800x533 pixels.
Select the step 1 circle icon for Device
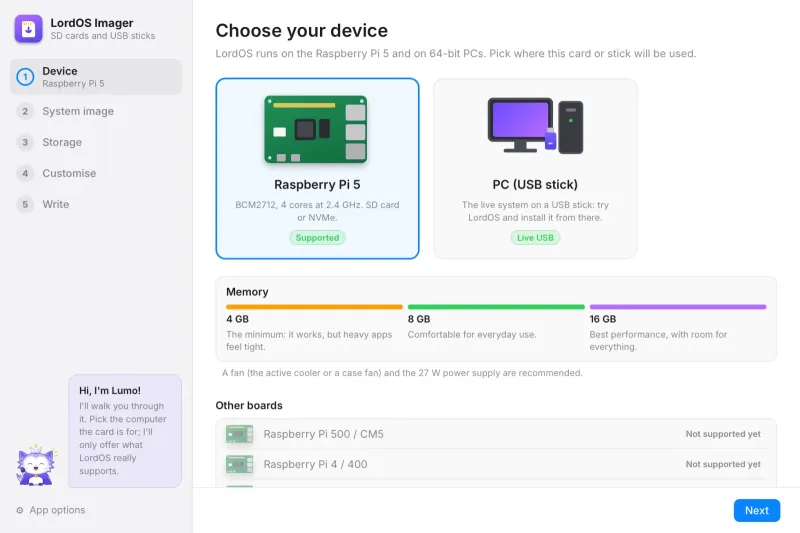pyautogui.click(x=25, y=77)
